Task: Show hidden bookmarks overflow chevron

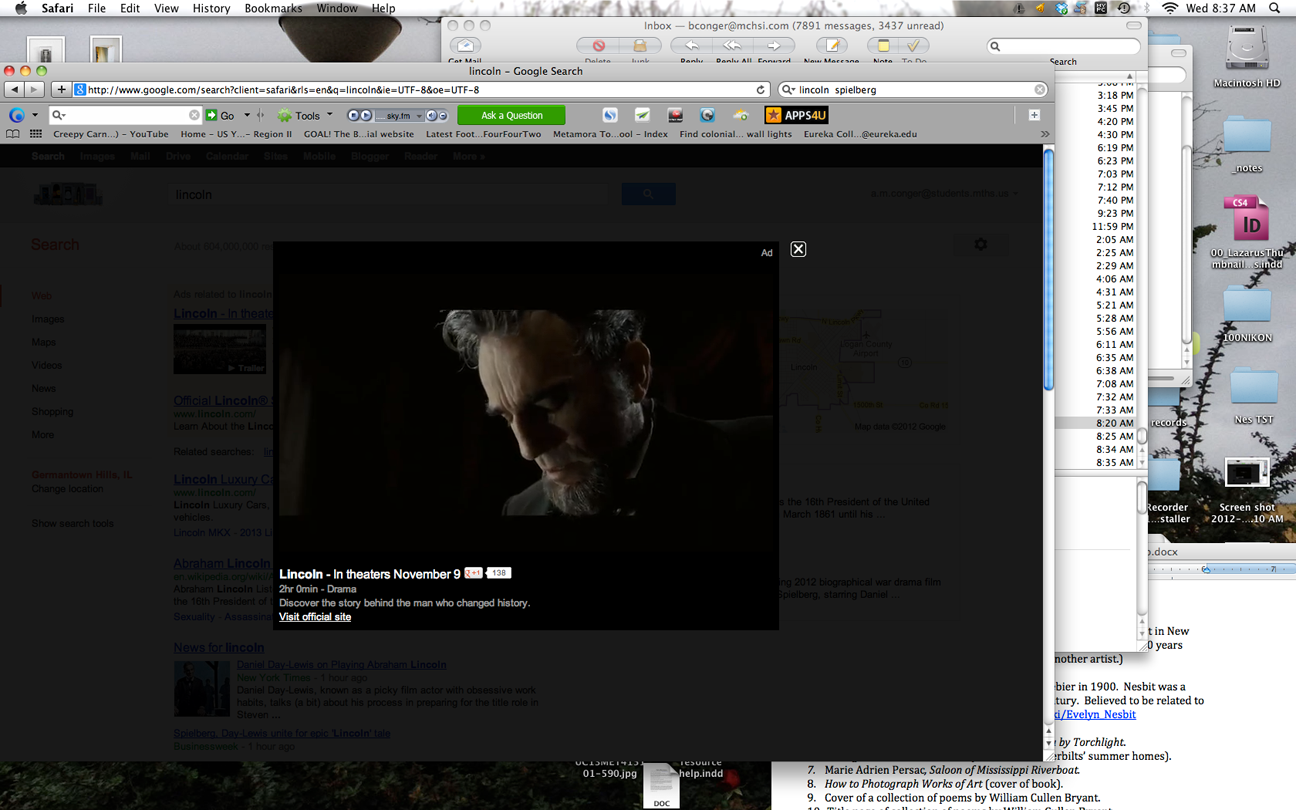Action: 1045,134
